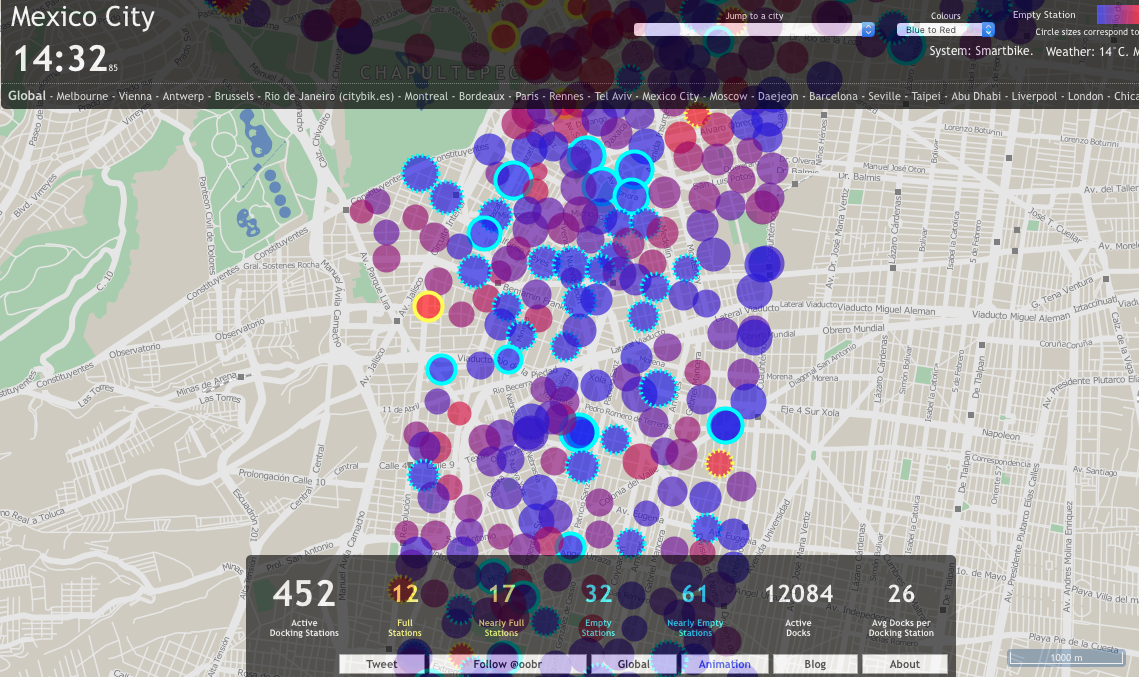Click the Follow @oobr button

pyautogui.click(x=506, y=664)
